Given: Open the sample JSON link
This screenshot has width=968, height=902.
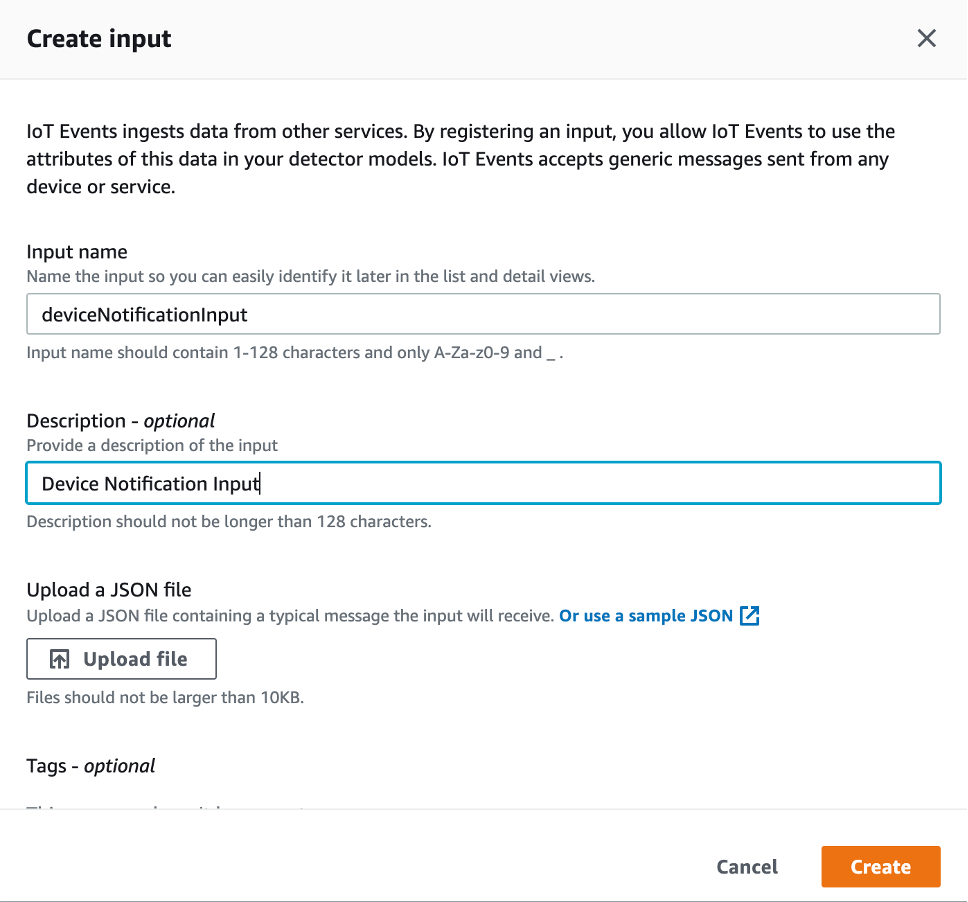Looking at the screenshot, I should click(x=645, y=616).
